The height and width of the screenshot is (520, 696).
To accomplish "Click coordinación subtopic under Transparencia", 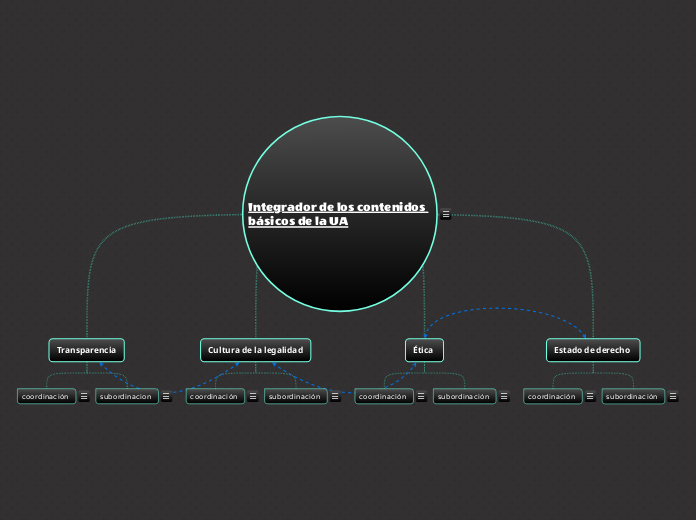I will pos(47,396).
